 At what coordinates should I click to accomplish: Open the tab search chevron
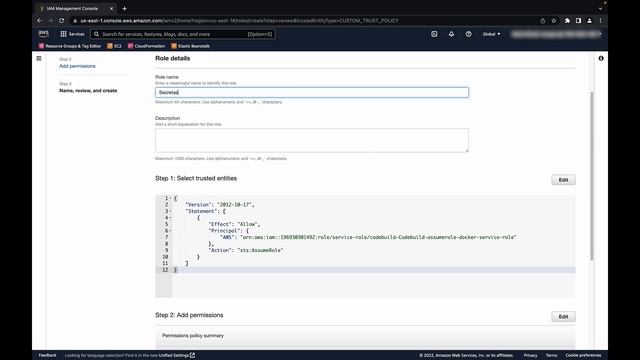click(x=600, y=9)
